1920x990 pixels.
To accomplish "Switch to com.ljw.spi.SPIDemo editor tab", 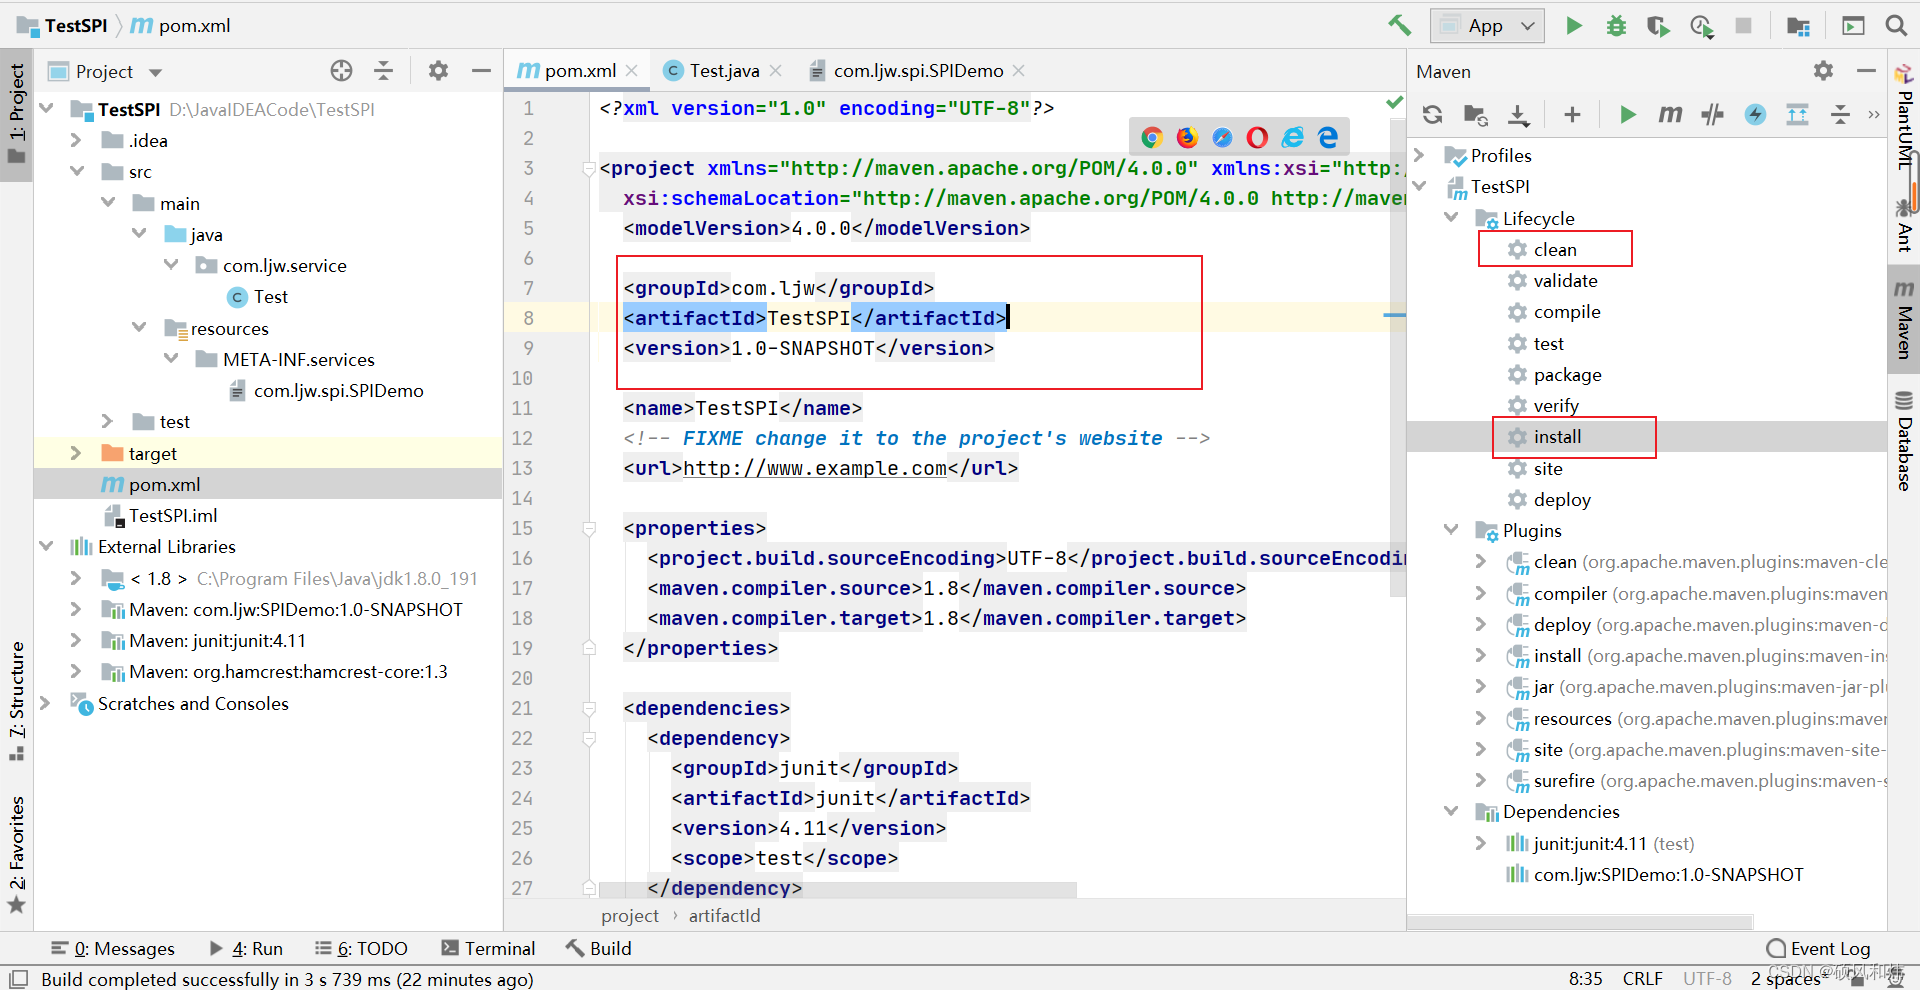I will coord(918,71).
